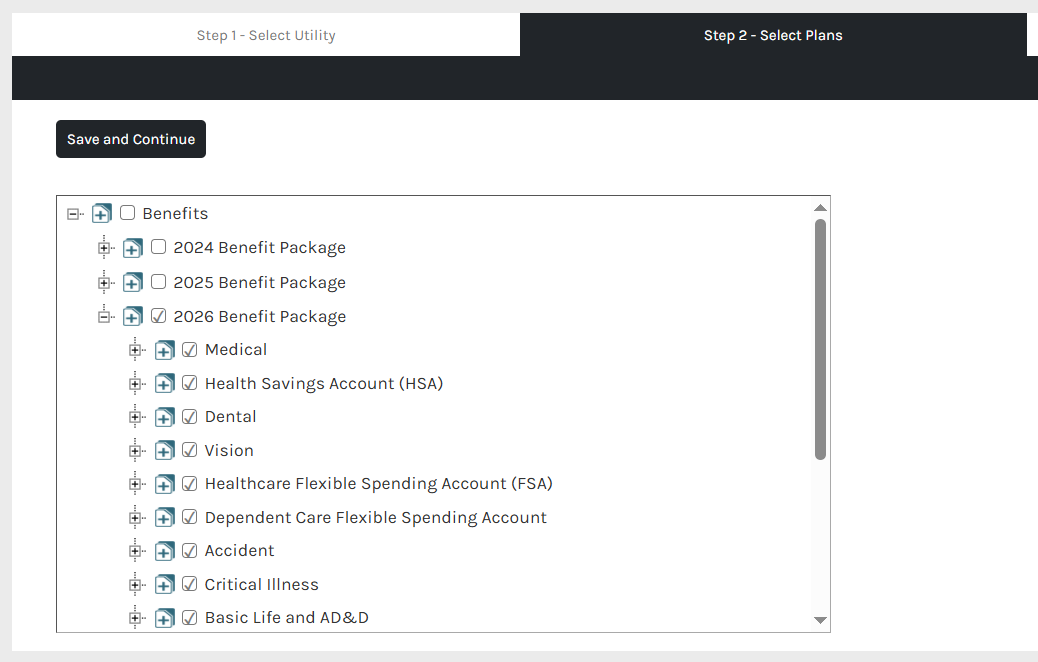Collapse the 2026 Benefit Package node
The image size is (1038, 662).
click(x=104, y=317)
